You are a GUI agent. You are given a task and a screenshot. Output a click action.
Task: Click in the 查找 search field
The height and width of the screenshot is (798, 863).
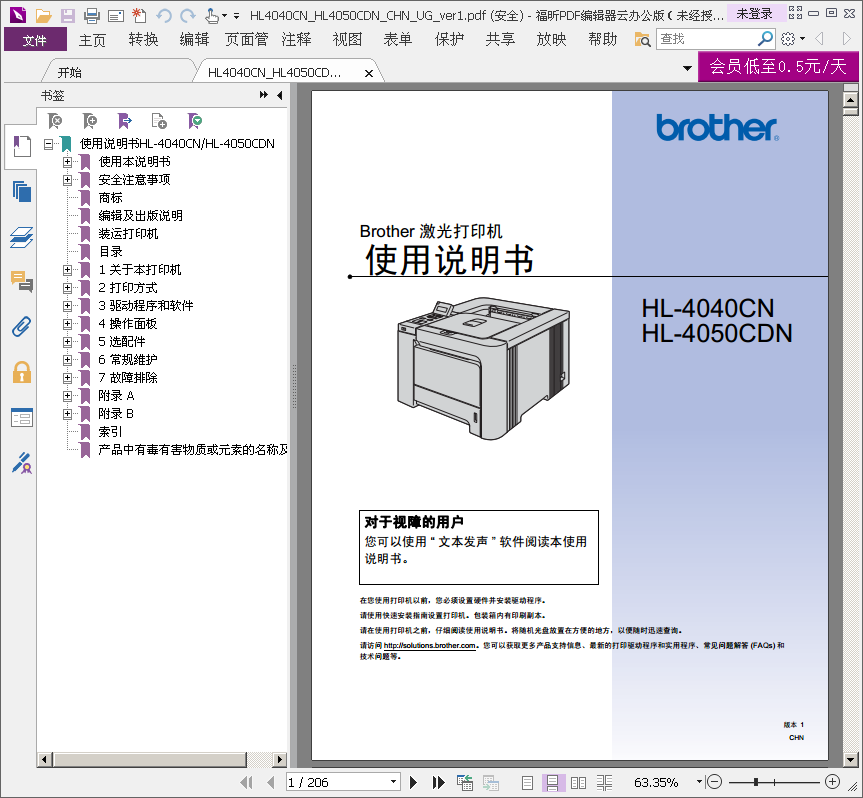[707, 39]
